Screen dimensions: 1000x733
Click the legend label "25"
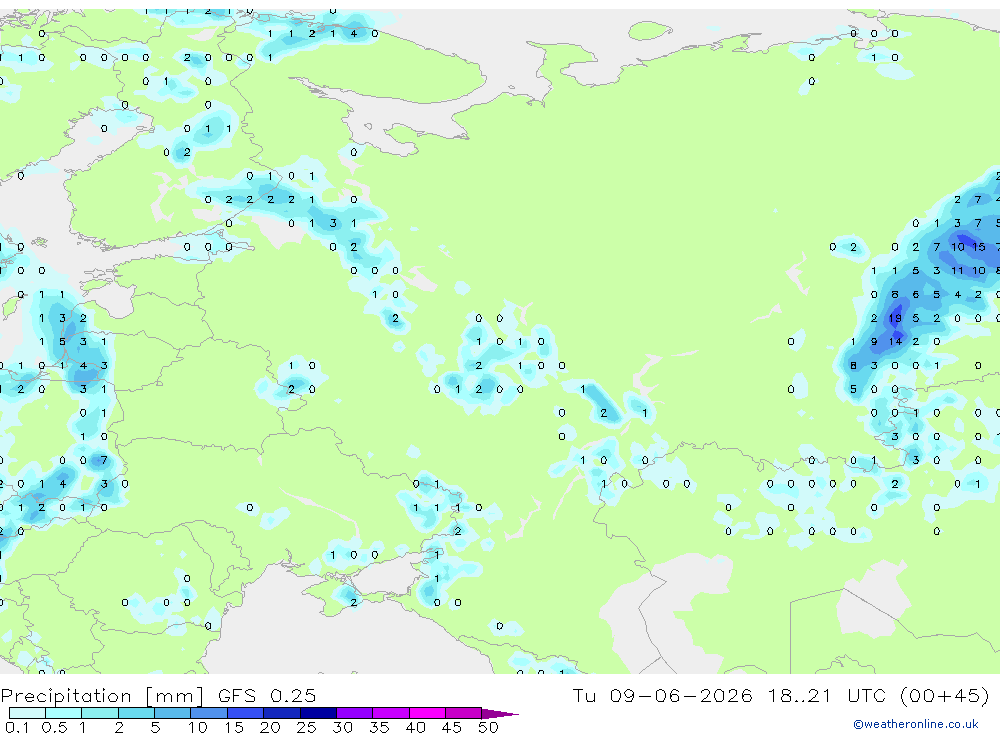[x=306, y=727]
